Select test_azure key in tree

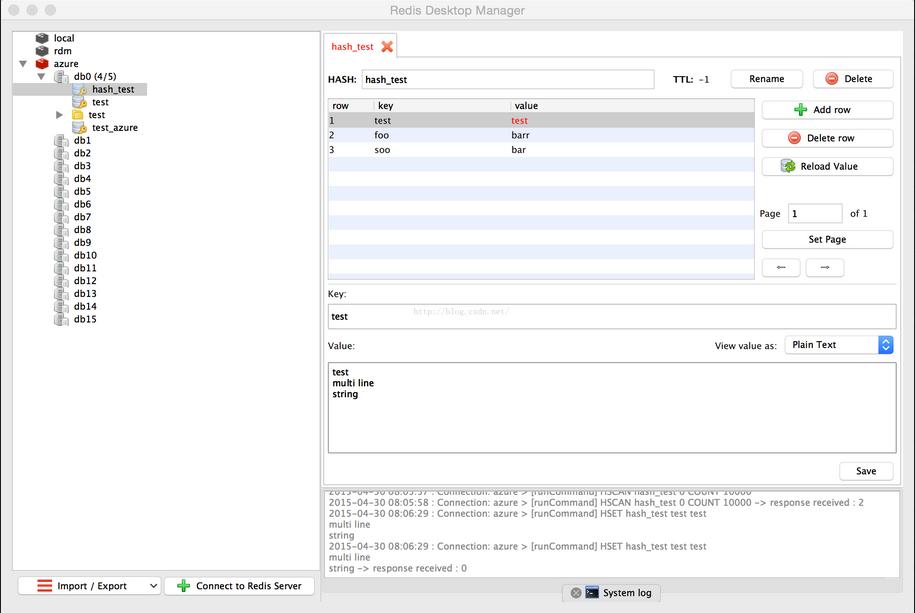[115, 127]
